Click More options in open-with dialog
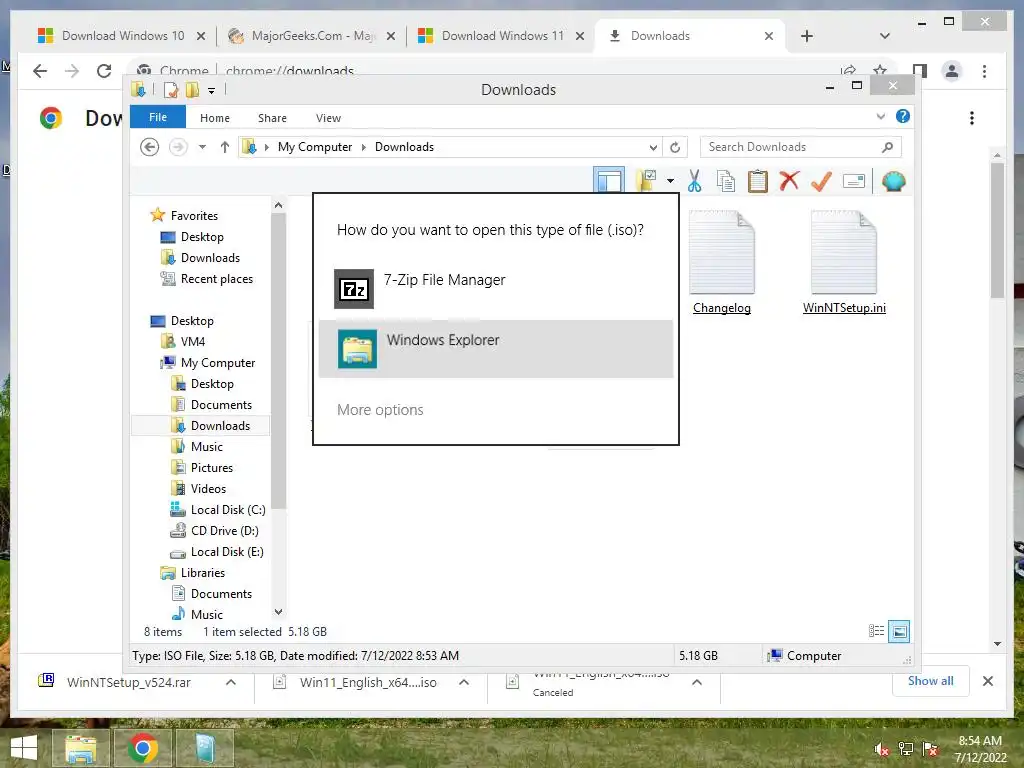This screenshot has width=1024, height=768. [380, 409]
